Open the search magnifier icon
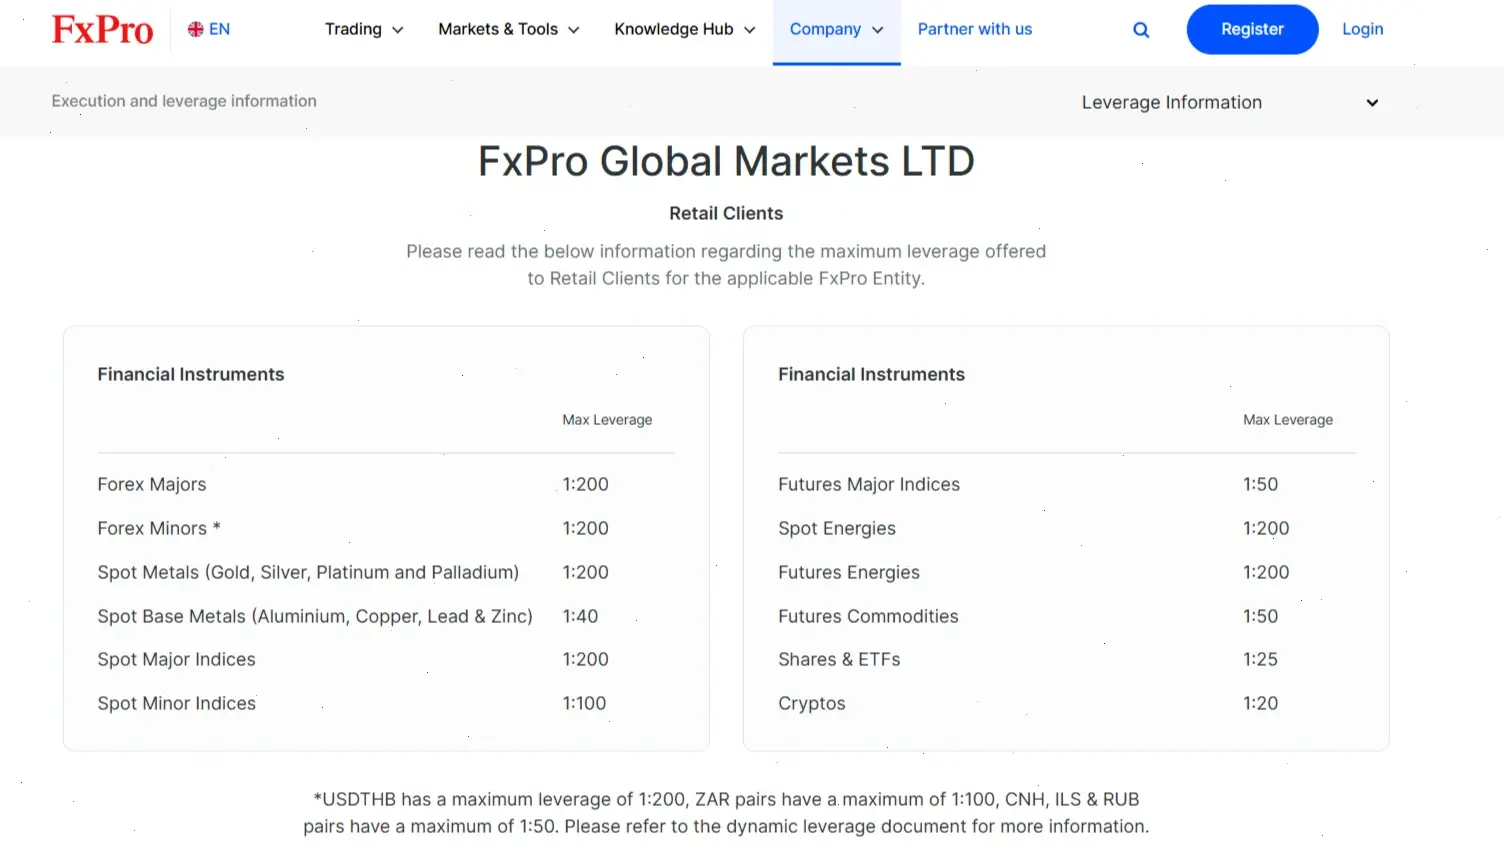 pos(1140,29)
